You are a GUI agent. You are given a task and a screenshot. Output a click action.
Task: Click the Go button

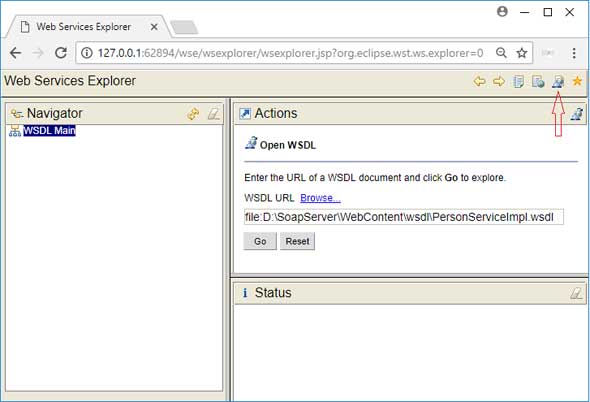point(260,241)
